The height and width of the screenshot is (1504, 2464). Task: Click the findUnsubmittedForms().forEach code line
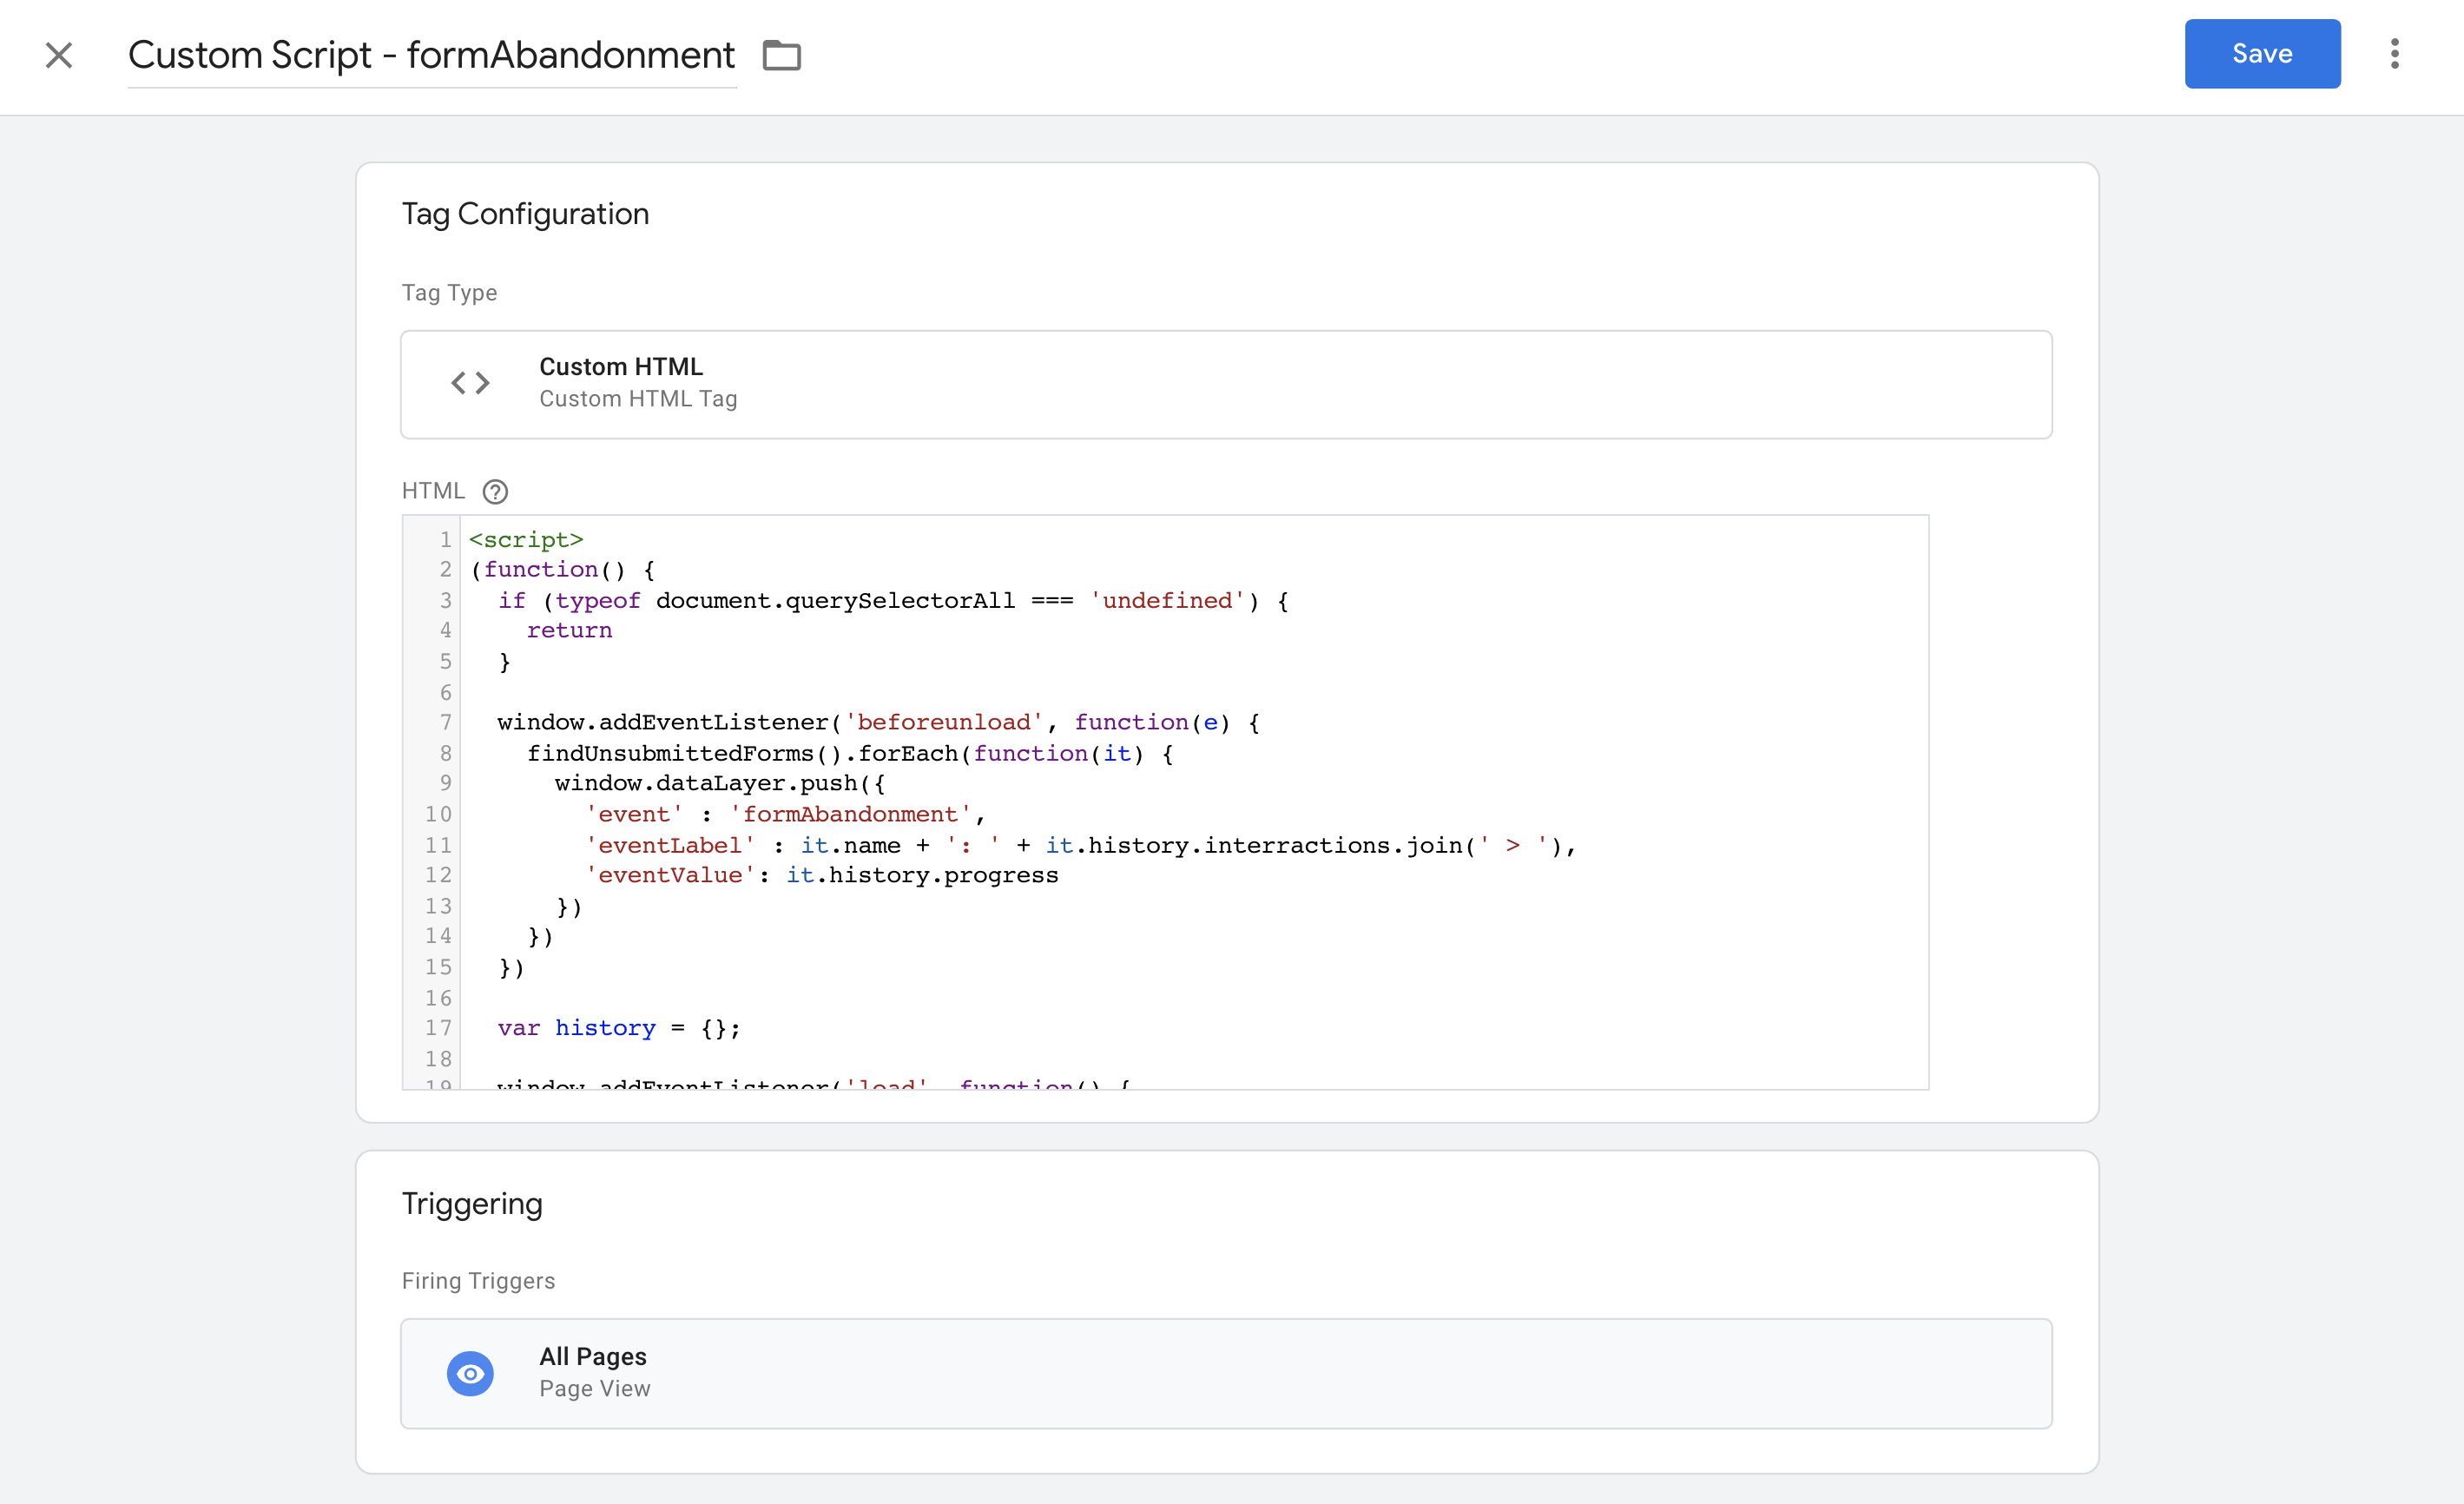pos(850,753)
